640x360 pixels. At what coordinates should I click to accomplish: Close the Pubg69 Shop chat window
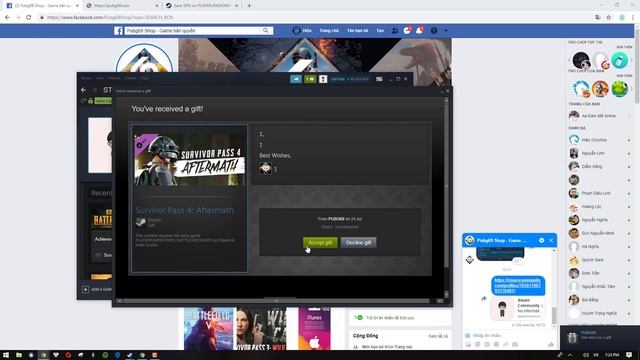551,240
